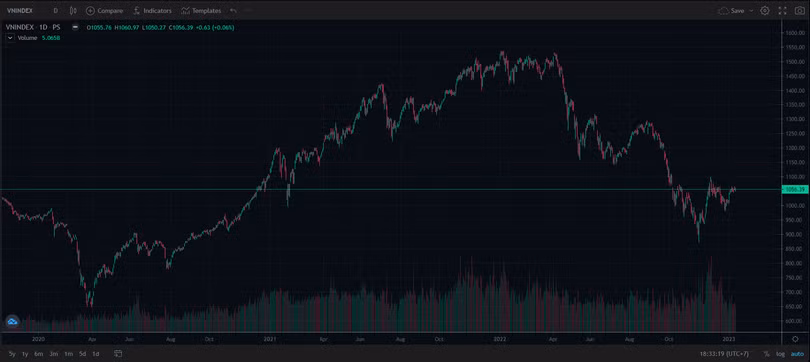Click the cloud logo badge on chart
Image resolution: width=810 pixels, height=362 pixels.
point(12,322)
